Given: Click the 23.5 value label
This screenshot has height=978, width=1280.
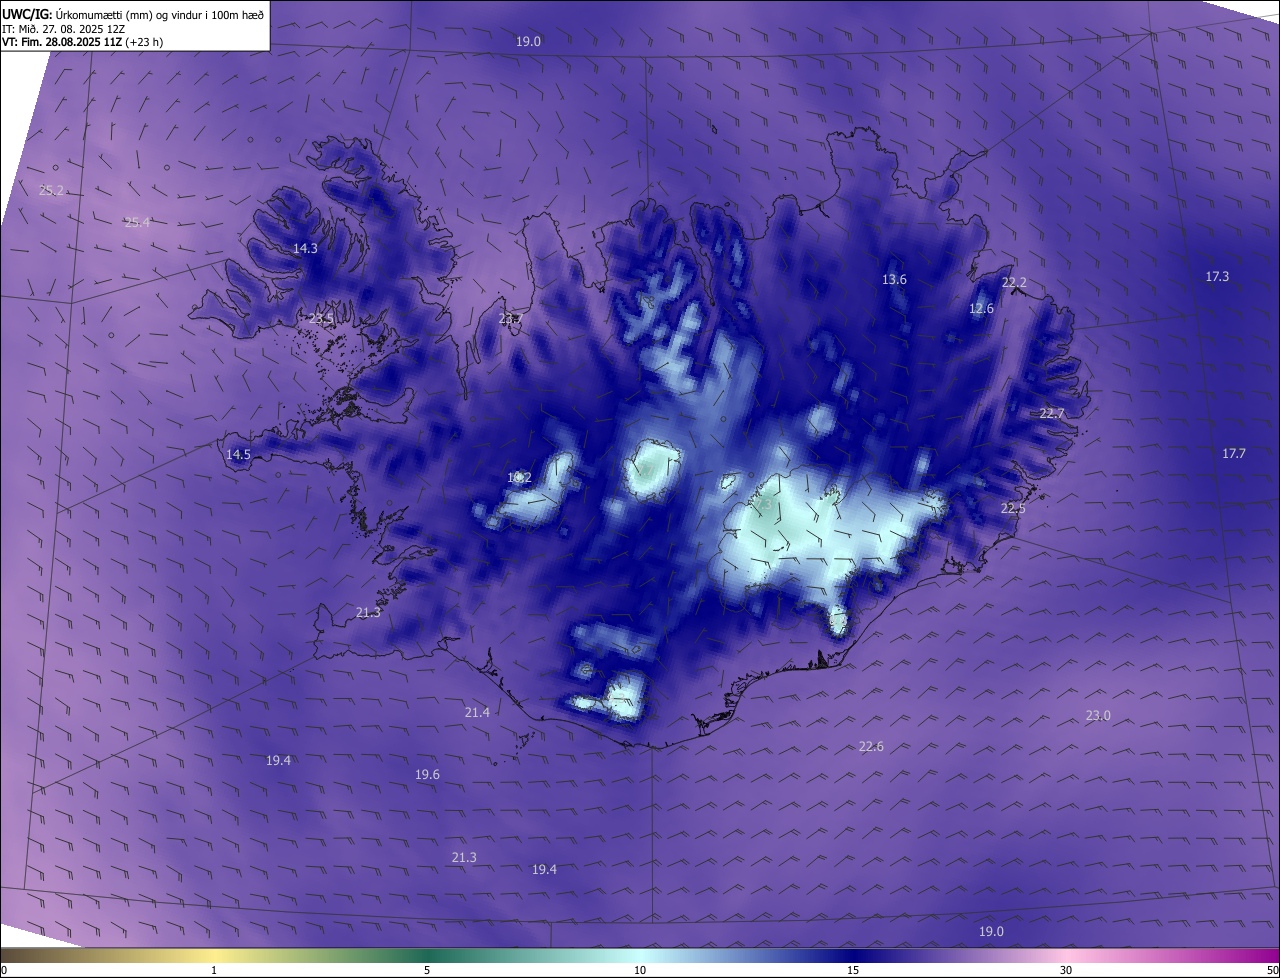Looking at the screenshot, I should click(321, 319).
